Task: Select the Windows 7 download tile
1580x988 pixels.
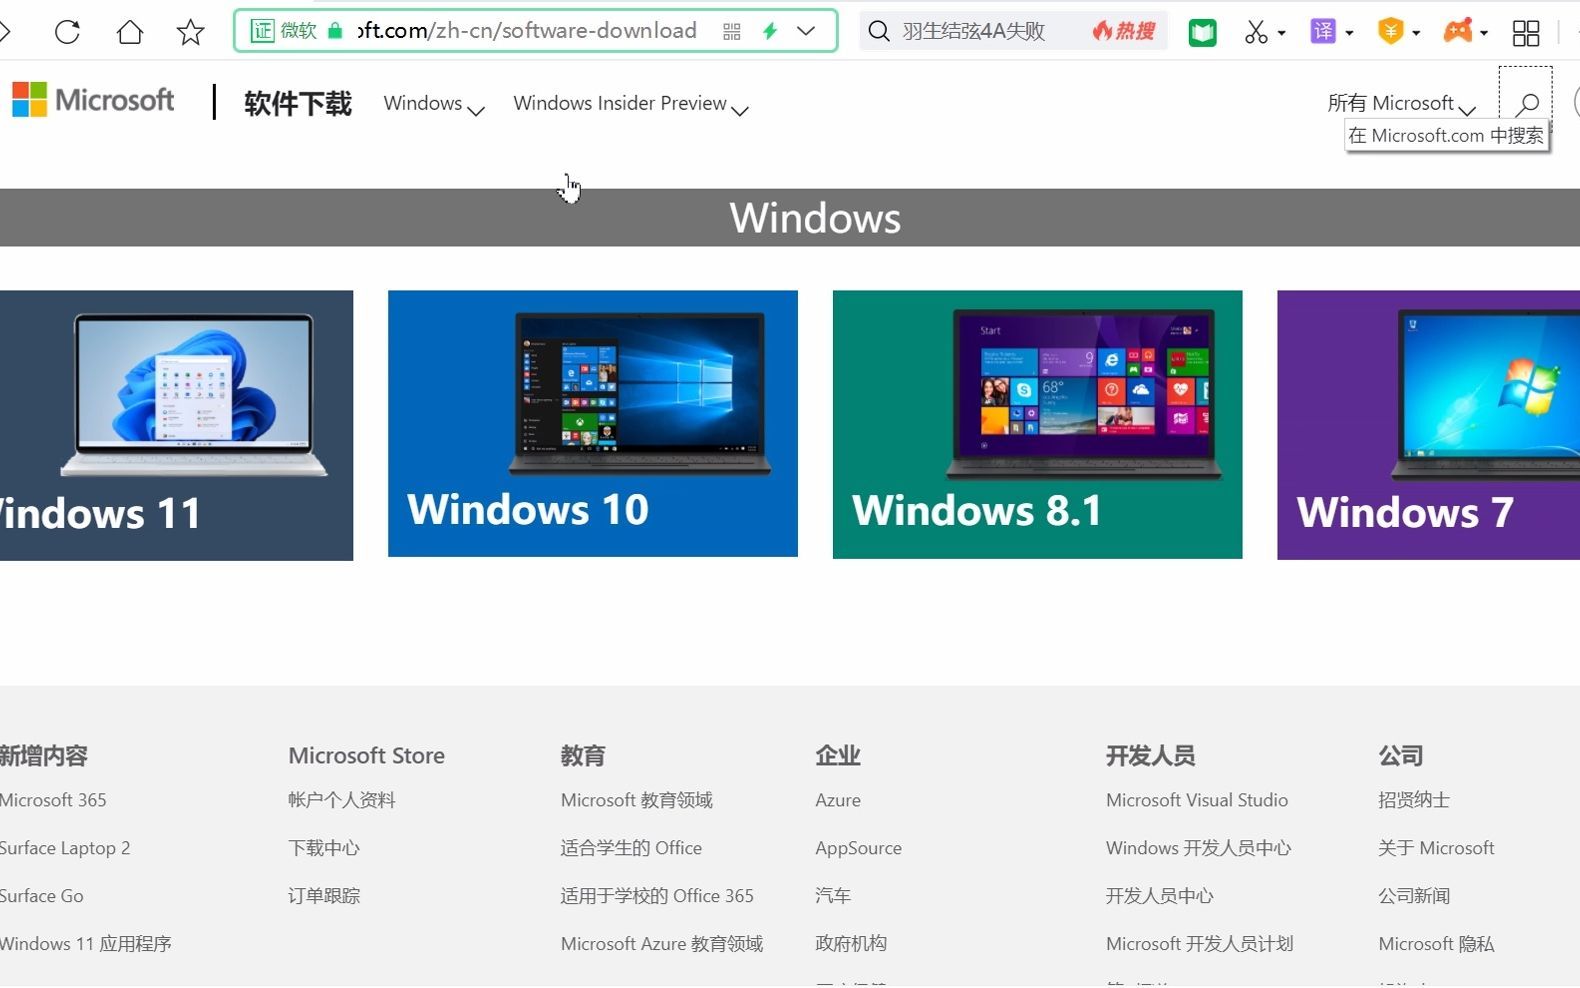Action: pyautogui.click(x=1428, y=425)
